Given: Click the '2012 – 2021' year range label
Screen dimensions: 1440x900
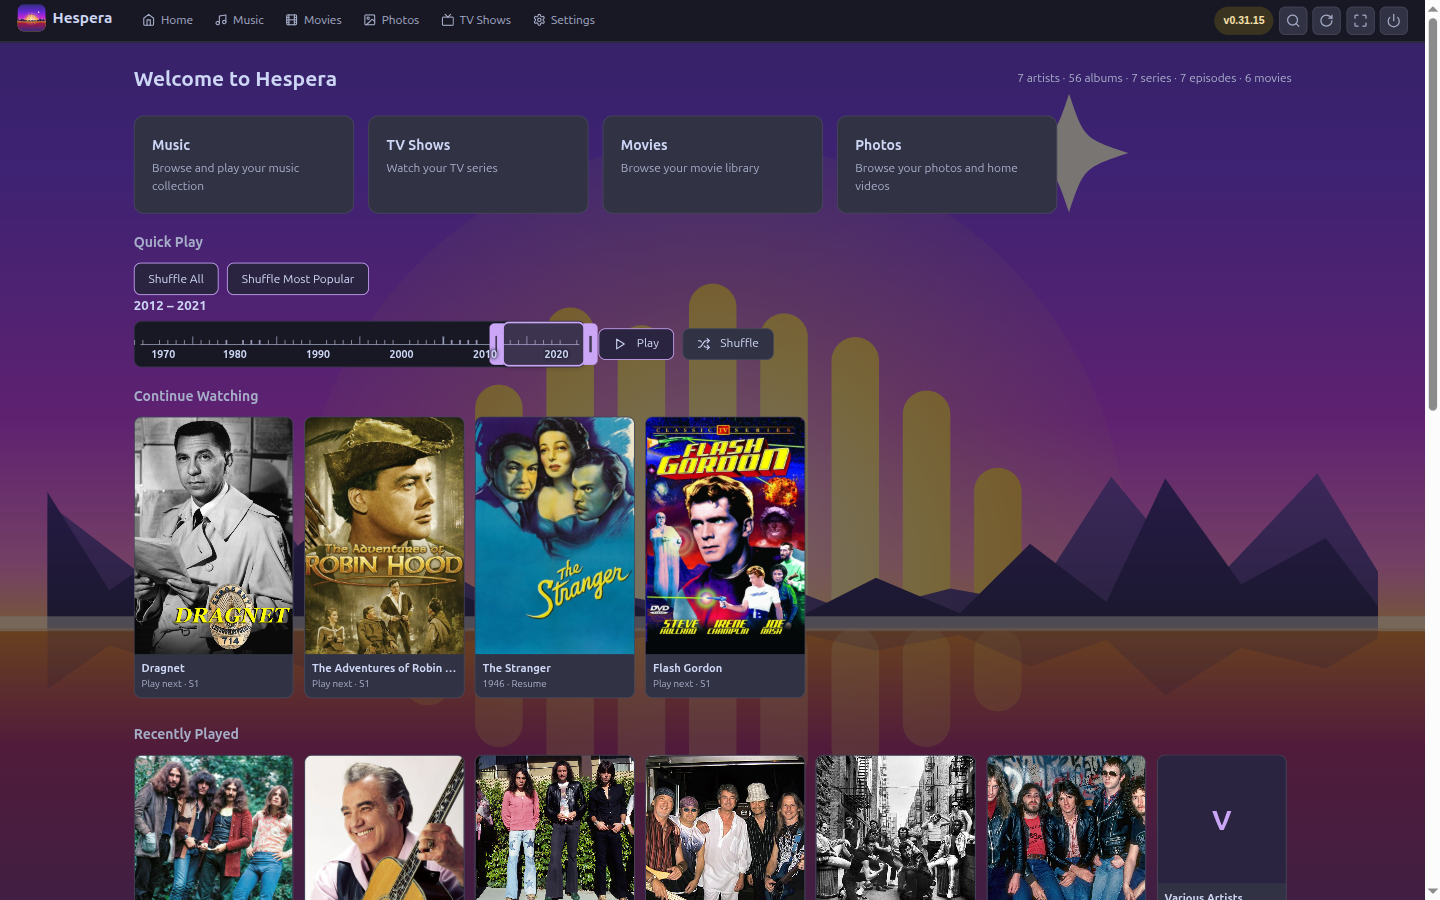Looking at the screenshot, I should [x=170, y=306].
